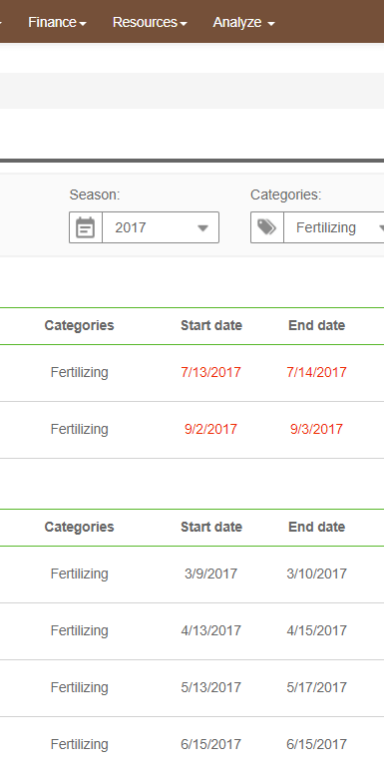Select the overdue 9/3/2017 end date

tap(316, 429)
